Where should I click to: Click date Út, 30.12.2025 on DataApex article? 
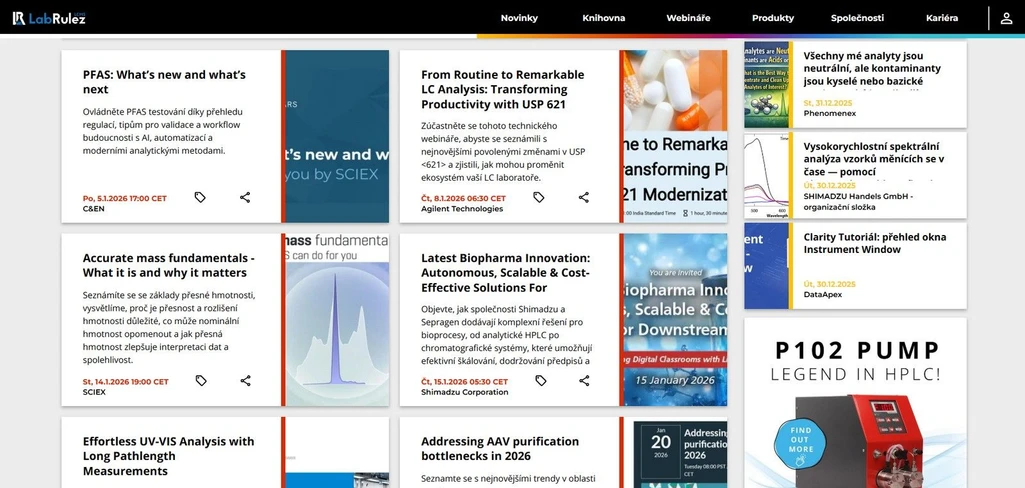(x=830, y=284)
